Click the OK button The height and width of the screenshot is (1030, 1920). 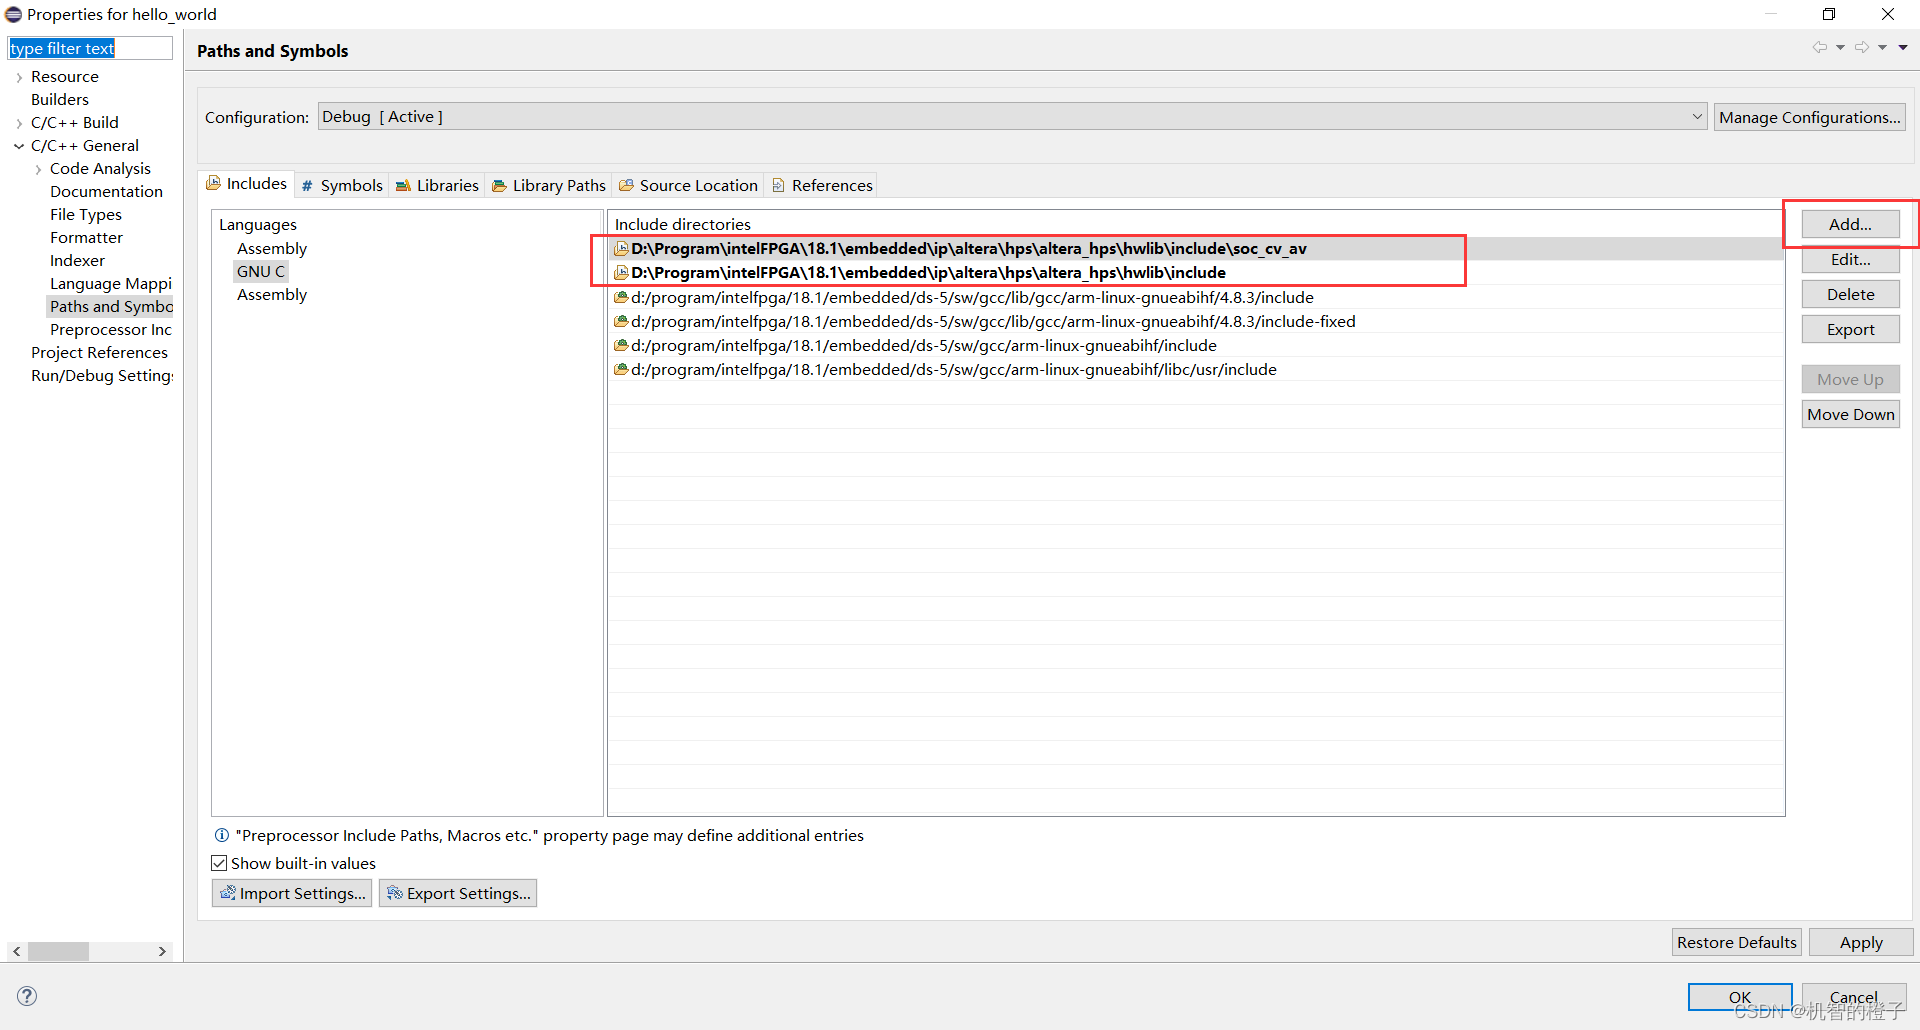click(1740, 997)
